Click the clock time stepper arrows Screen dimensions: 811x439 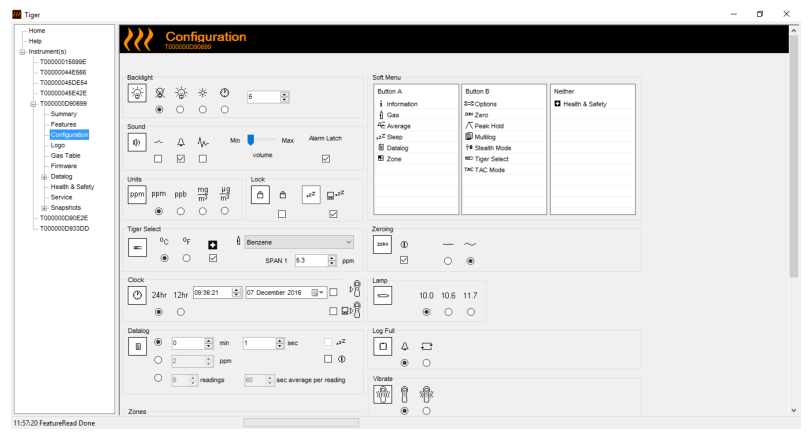(x=236, y=293)
